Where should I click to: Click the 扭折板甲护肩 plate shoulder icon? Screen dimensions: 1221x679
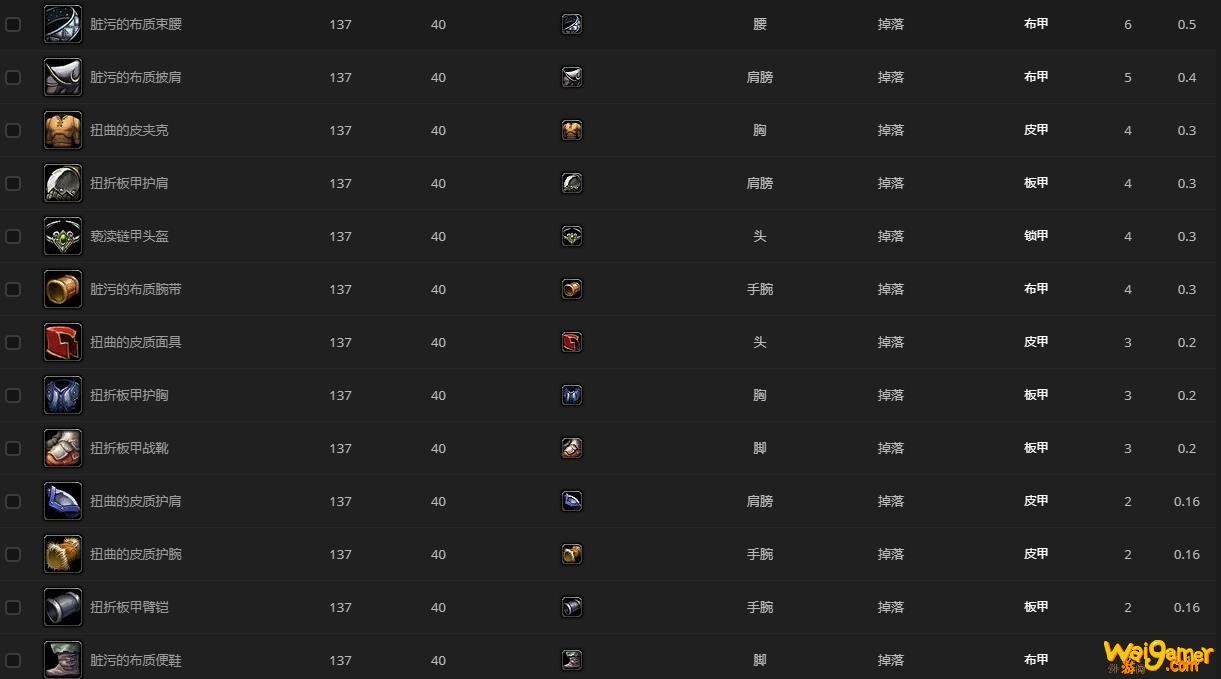click(x=63, y=183)
